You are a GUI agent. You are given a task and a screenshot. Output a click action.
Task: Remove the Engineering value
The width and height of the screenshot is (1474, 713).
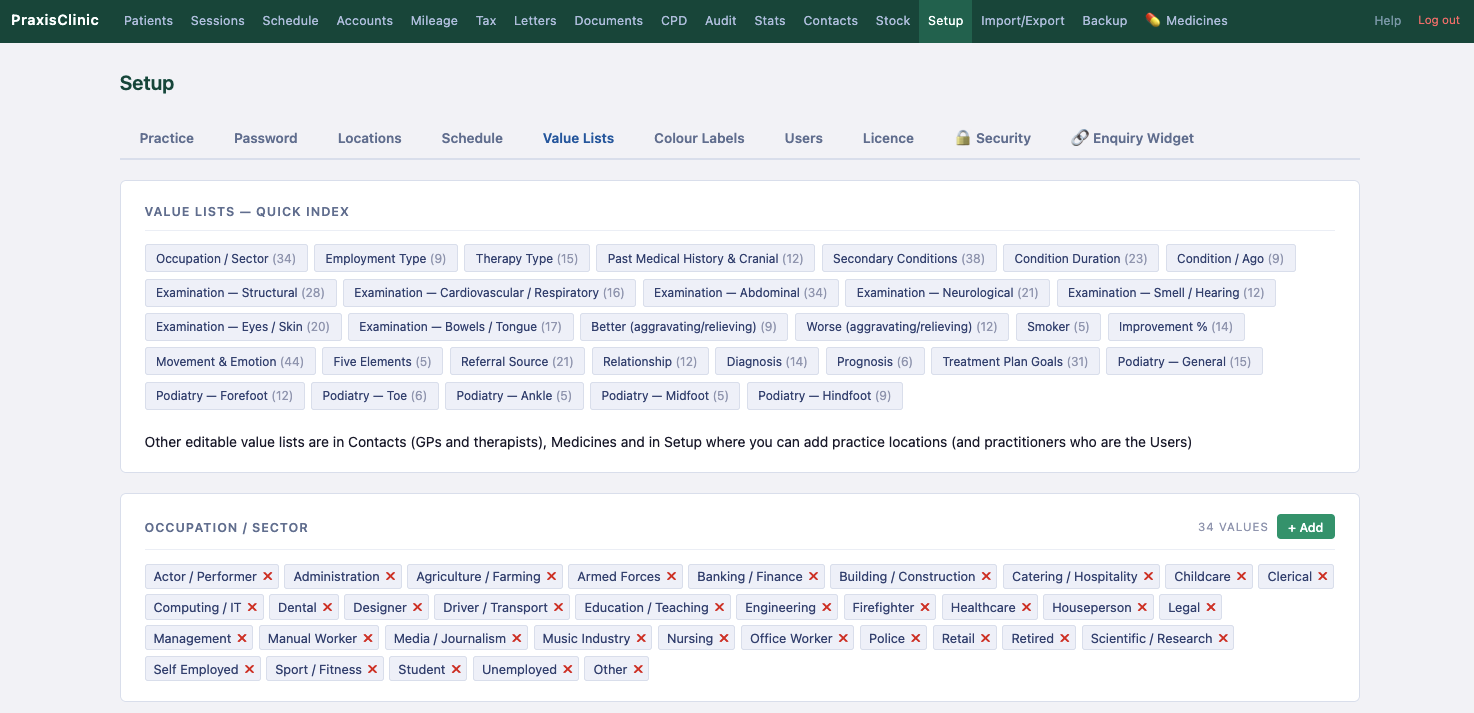tap(826, 608)
